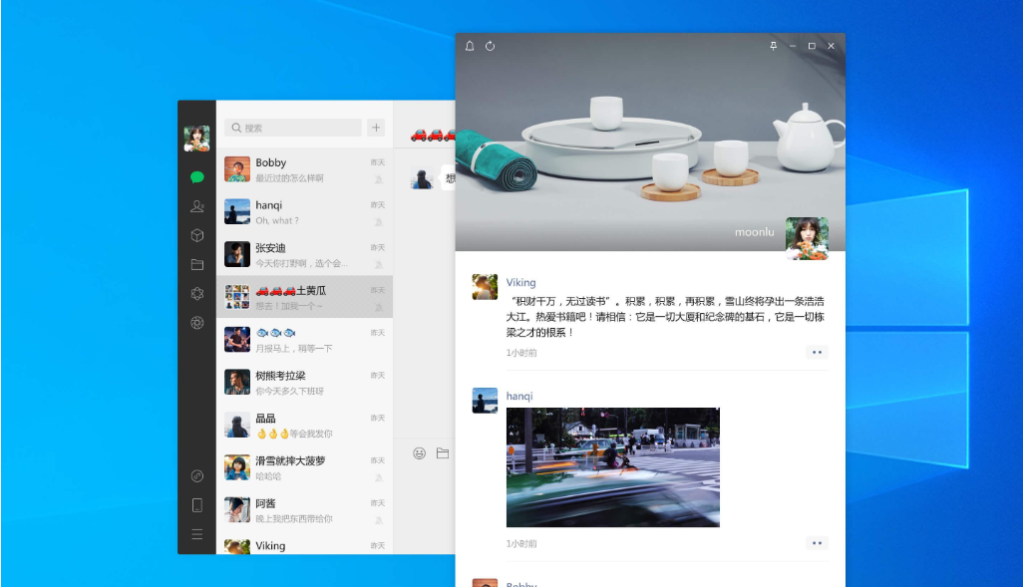This screenshot has height=587, width=1024.
Task: Click the 搜索 search field
Action: (293, 128)
